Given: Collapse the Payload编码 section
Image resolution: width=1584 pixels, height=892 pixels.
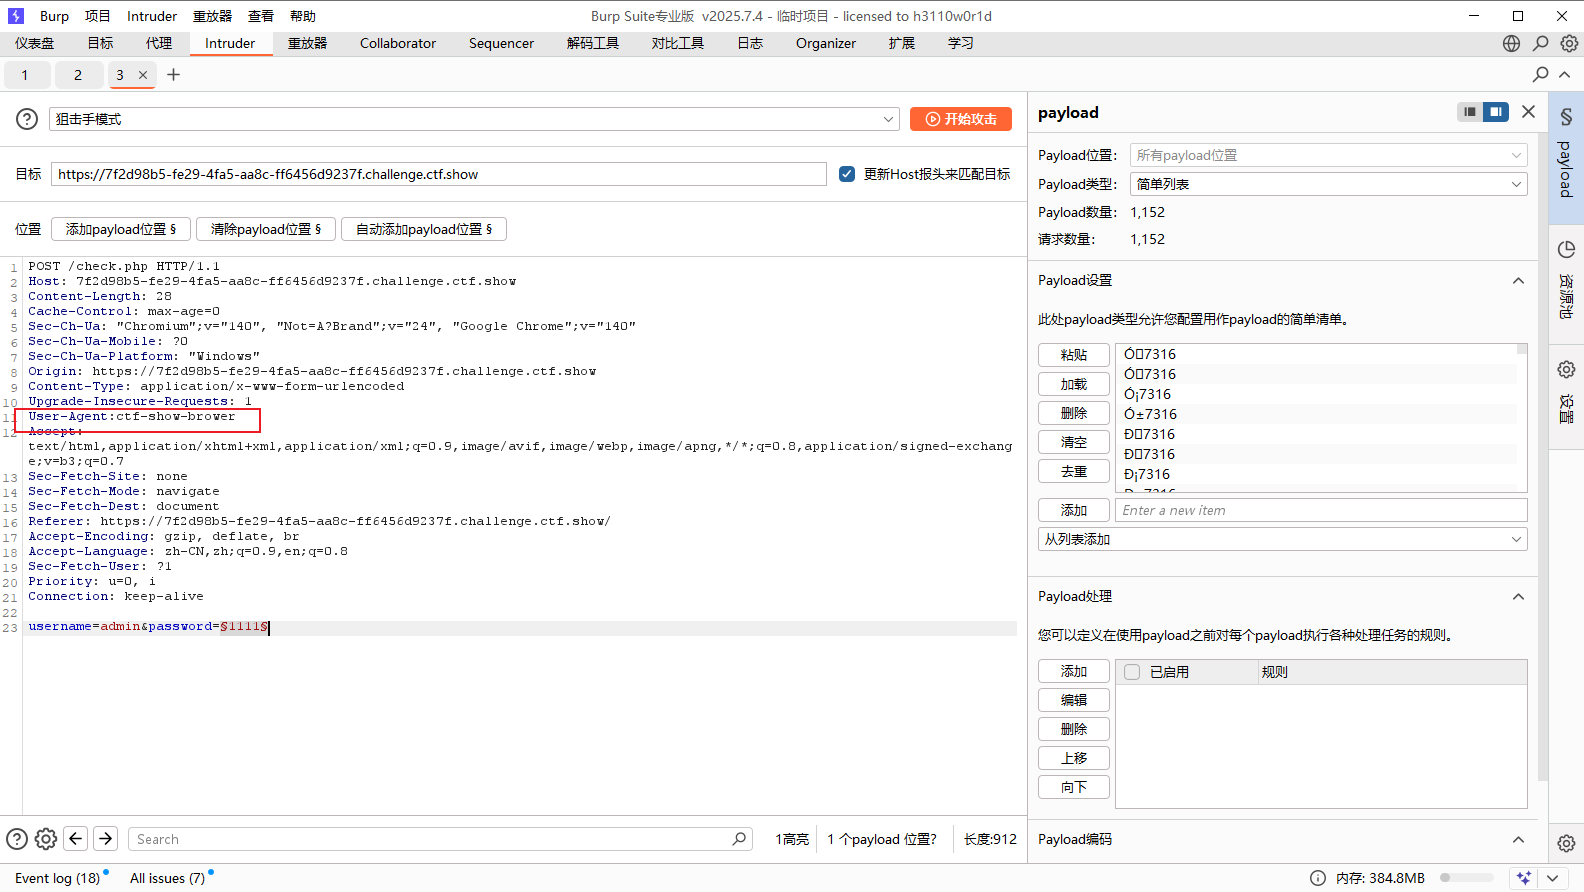Looking at the screenshot, I should point(1518,840).
